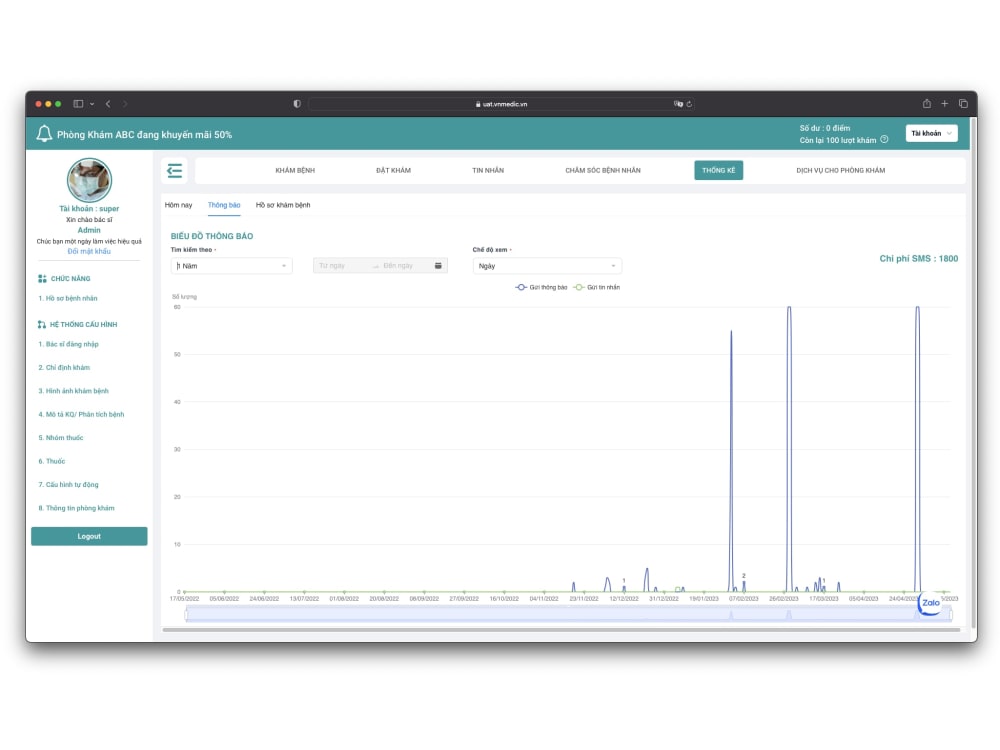Click the notification bell icon
The height and width of the screenshot is (750, 1000).
[44, 134]
